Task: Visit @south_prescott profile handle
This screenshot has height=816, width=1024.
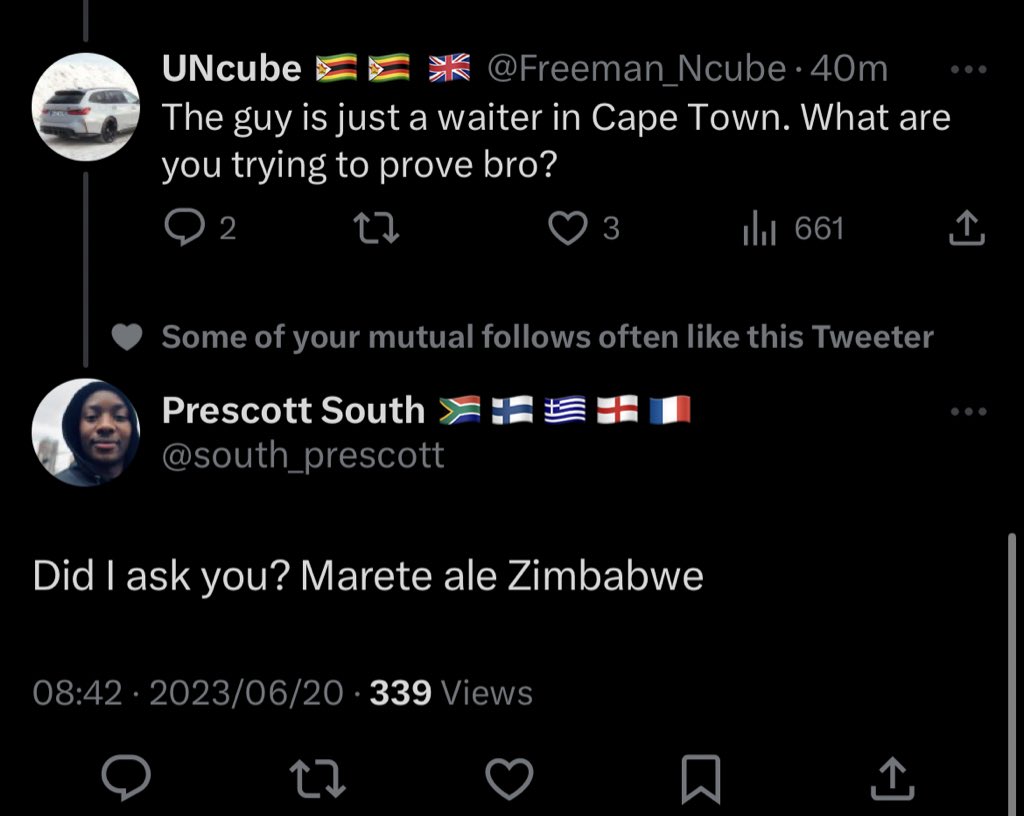Action: click(x=303, y=455)
